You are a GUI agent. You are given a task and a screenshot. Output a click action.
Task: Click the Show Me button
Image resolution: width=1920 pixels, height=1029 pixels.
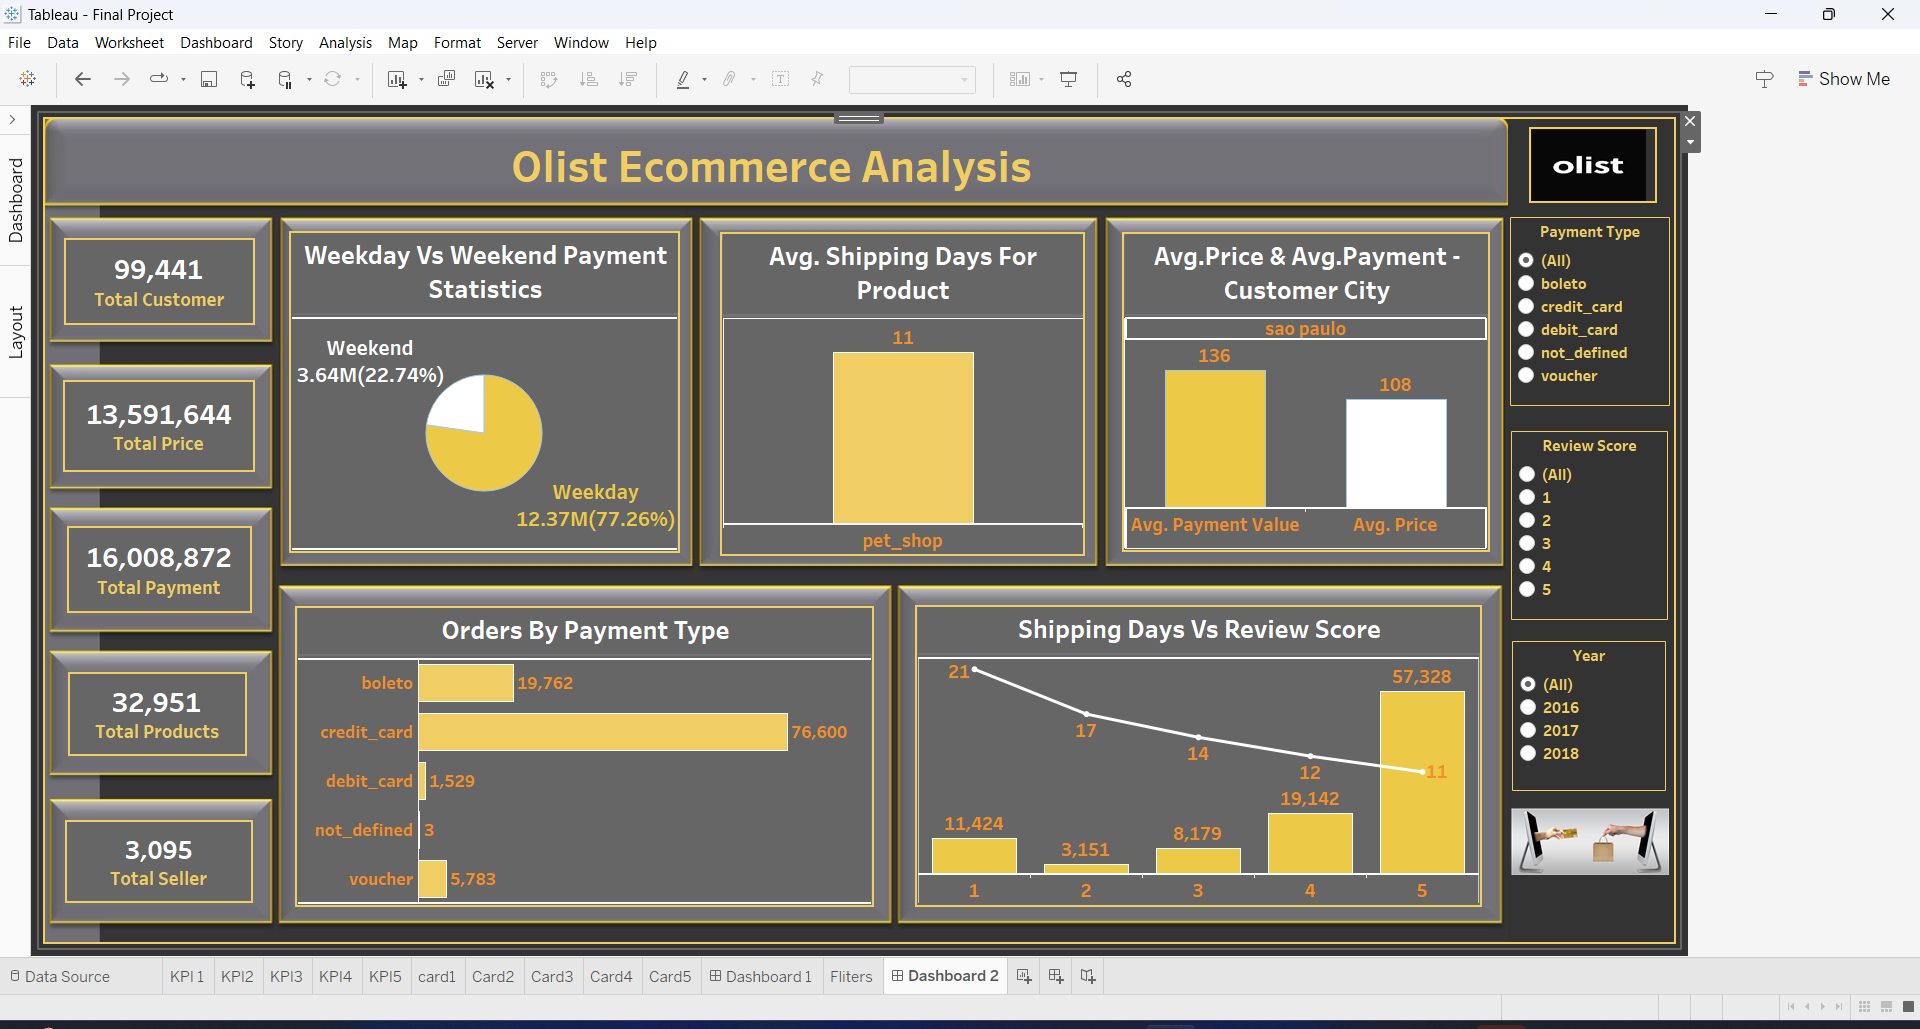[x=1843, y=79]
